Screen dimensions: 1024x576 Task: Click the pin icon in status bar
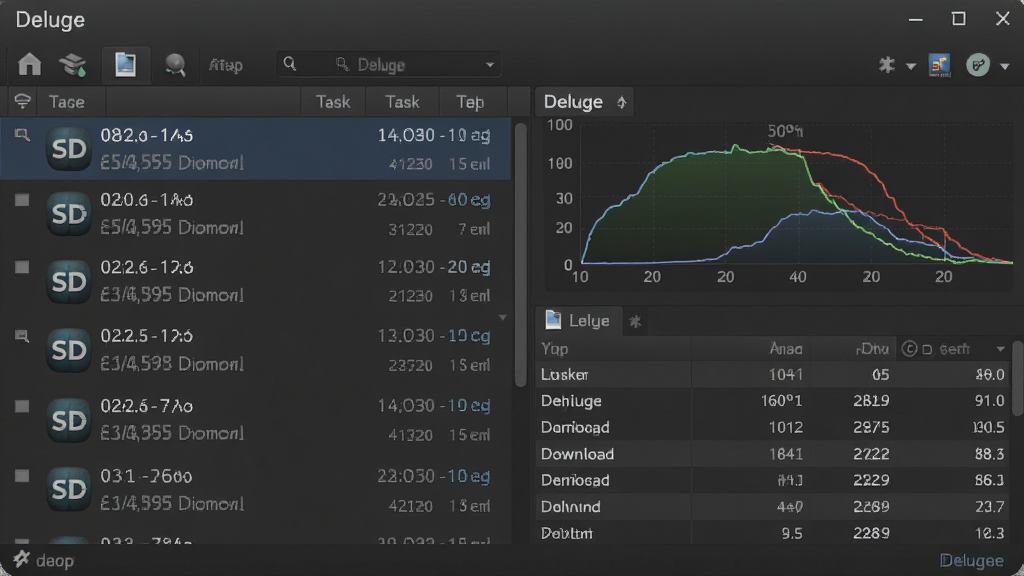(x=22, y=558)
